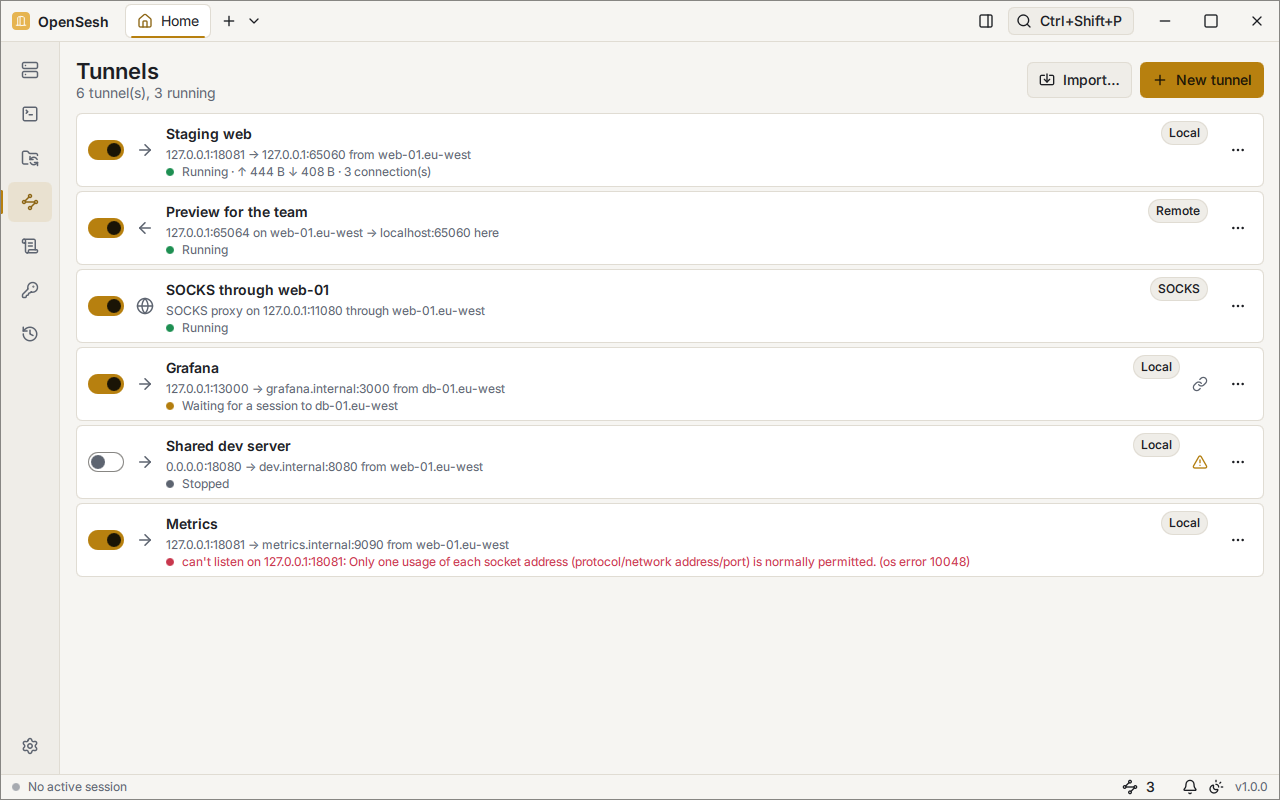Toggle the side panel layout icon
This screenshot has height=800, width=1280.
(986, 21)
